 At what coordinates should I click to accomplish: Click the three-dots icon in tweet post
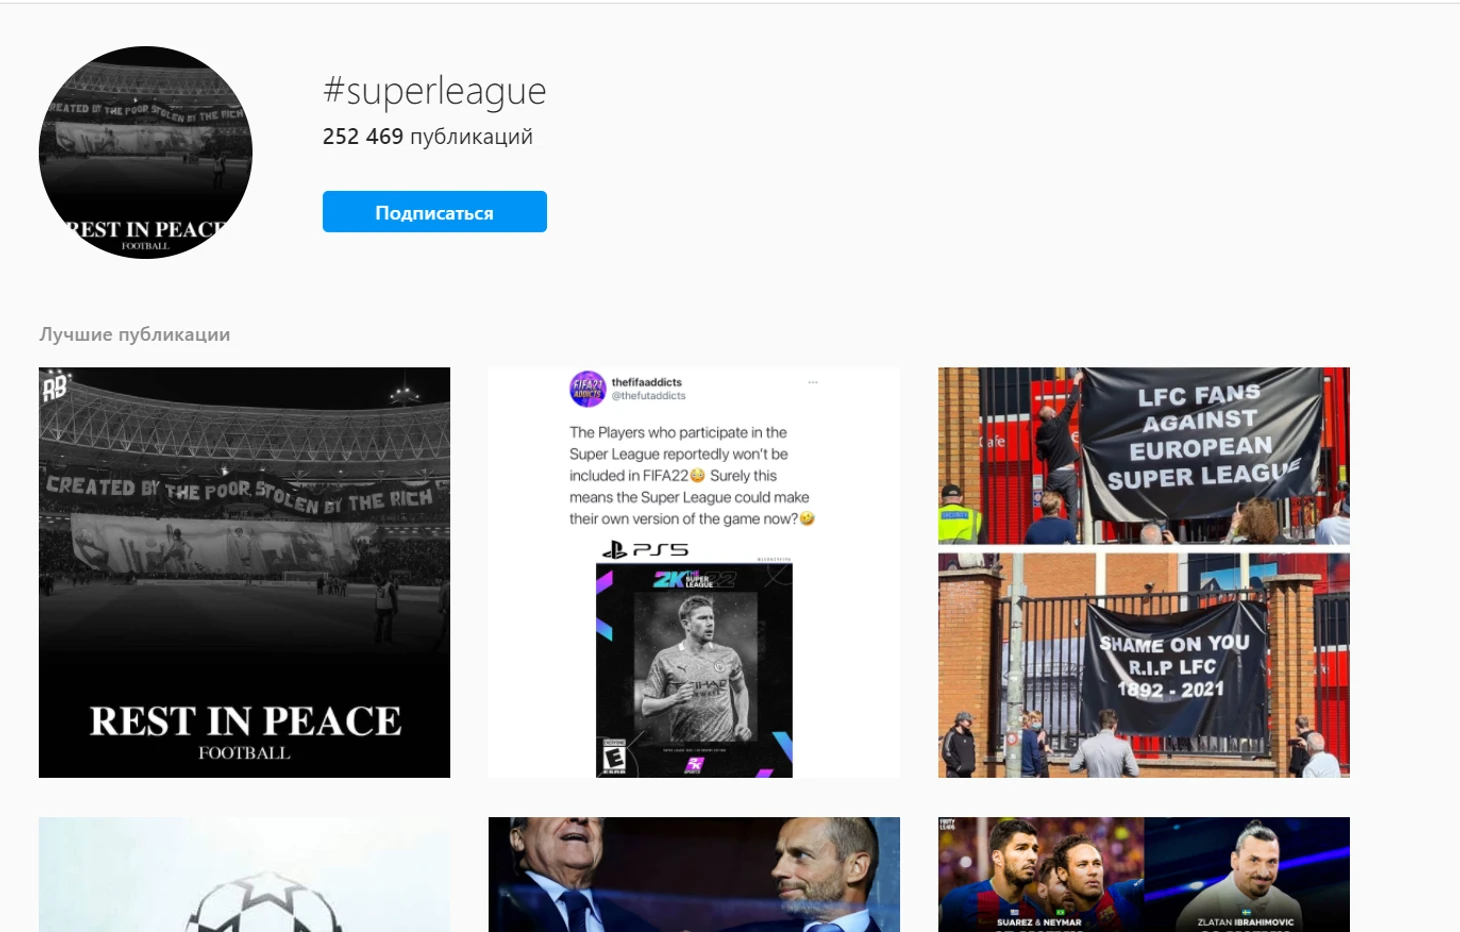(813, 382)
